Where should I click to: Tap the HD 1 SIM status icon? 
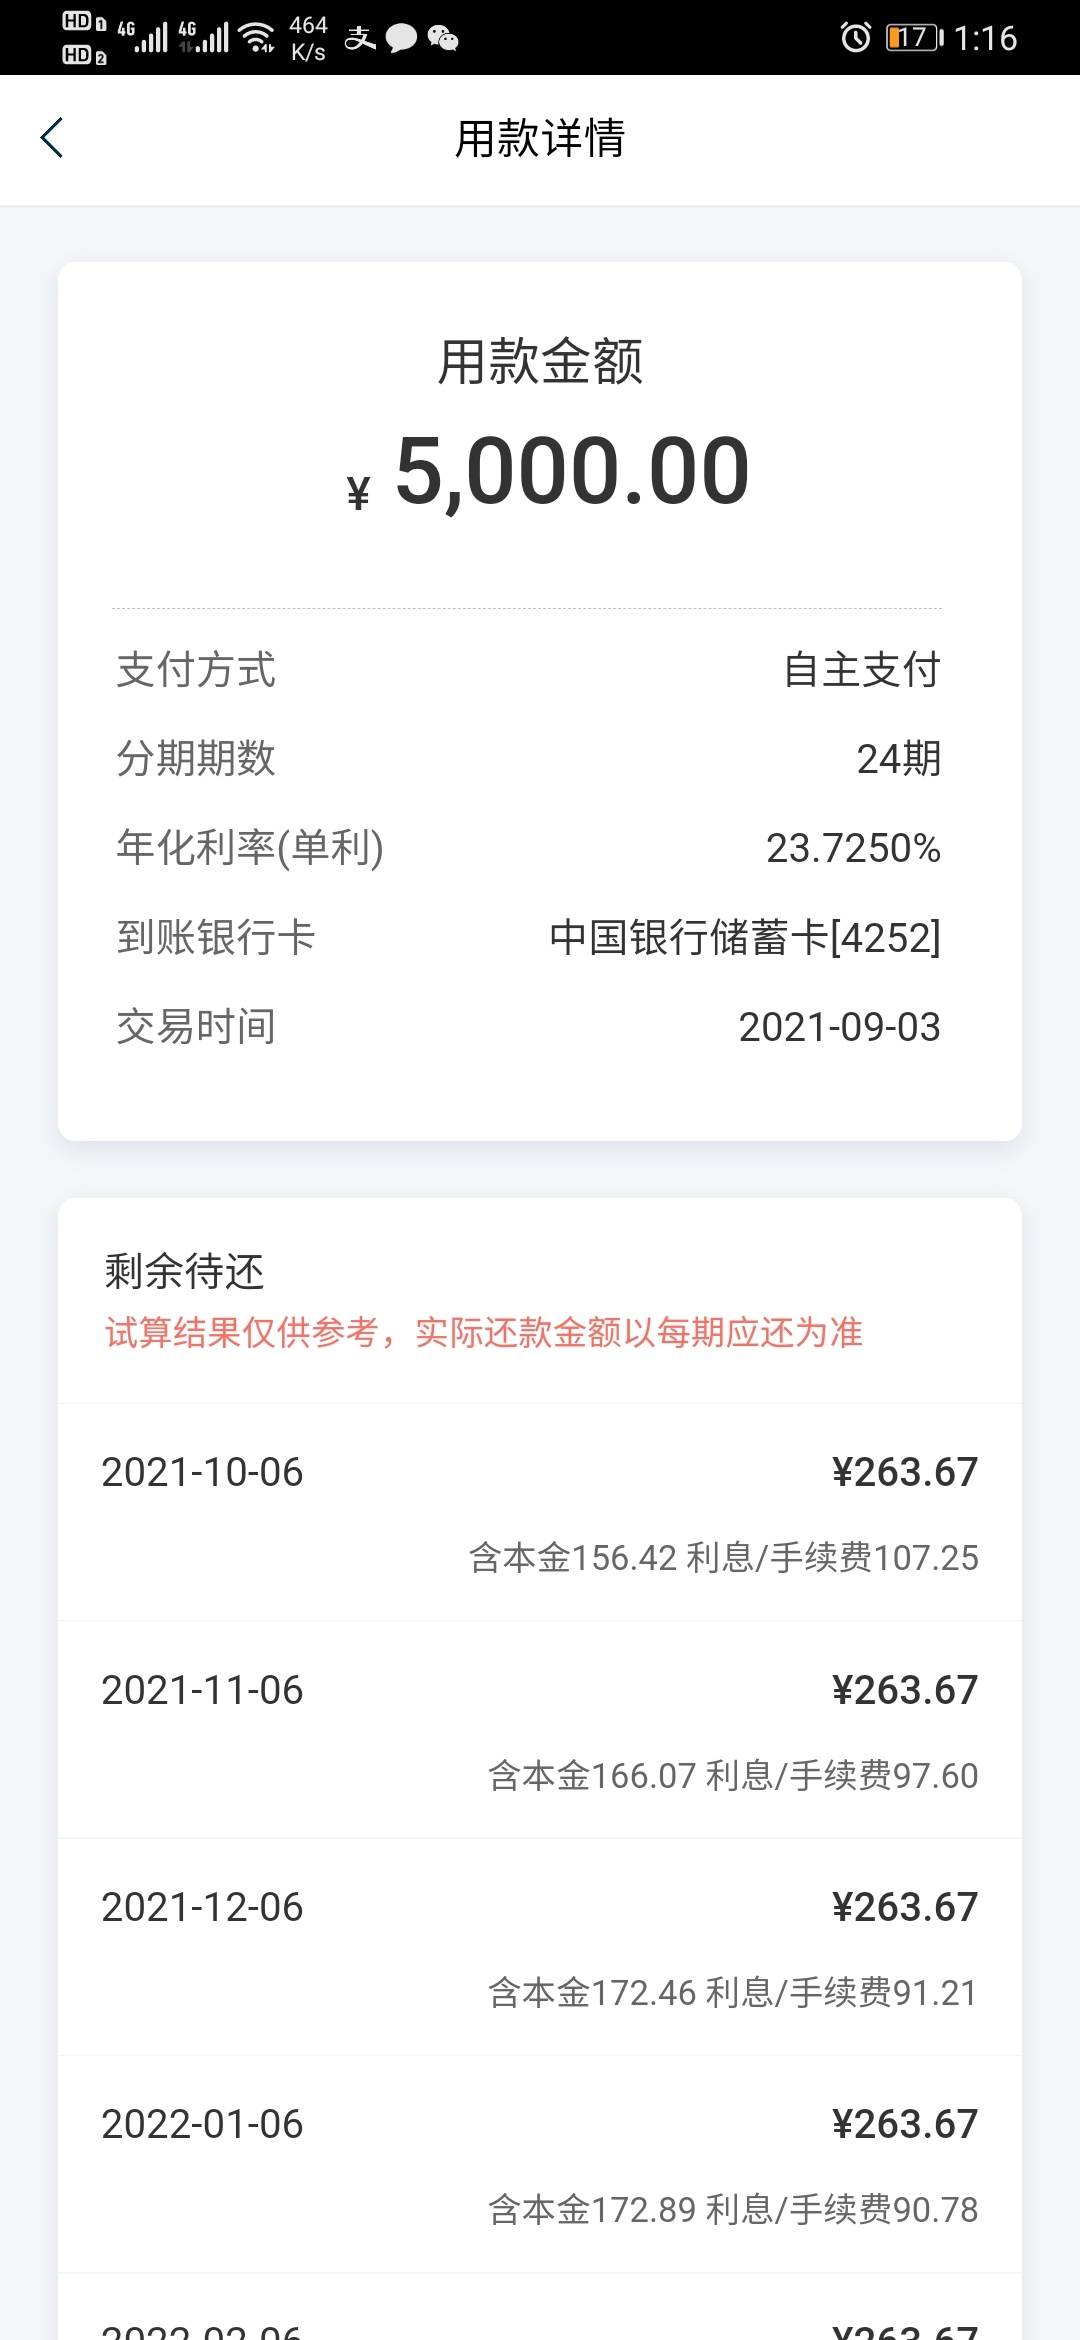coord(84,21)
